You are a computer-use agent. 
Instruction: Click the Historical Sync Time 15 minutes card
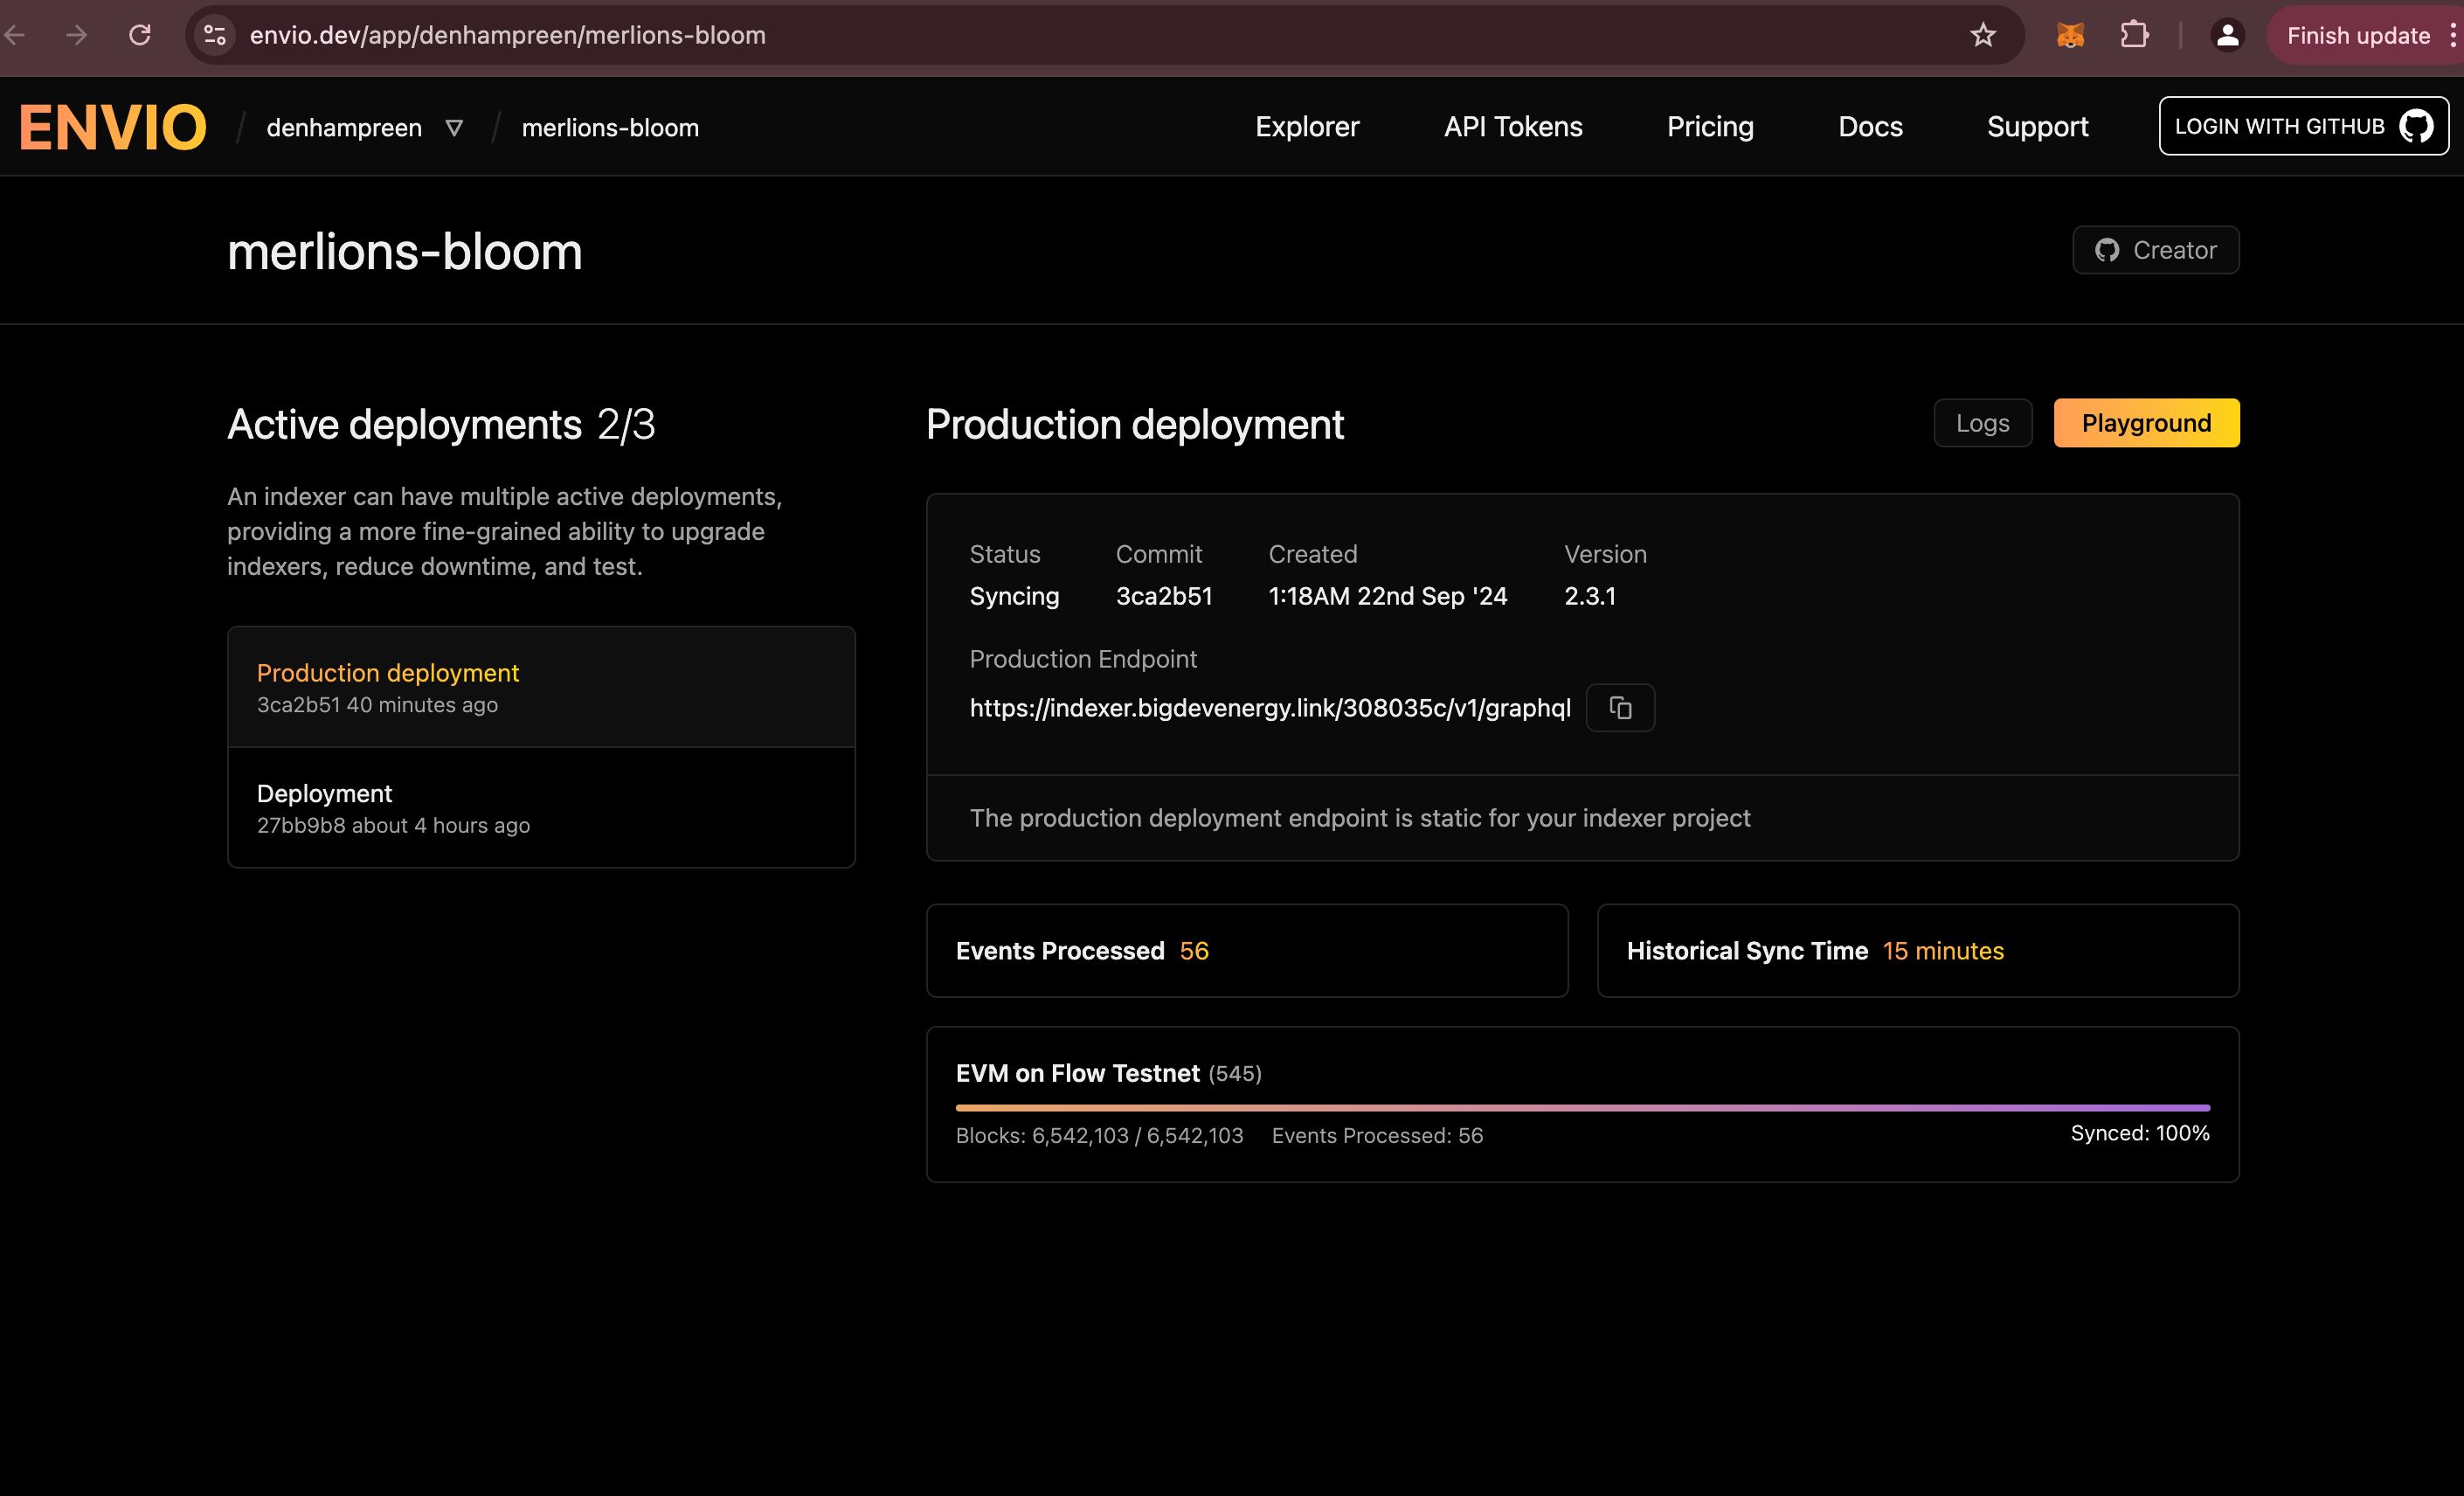pos(1917,951)
